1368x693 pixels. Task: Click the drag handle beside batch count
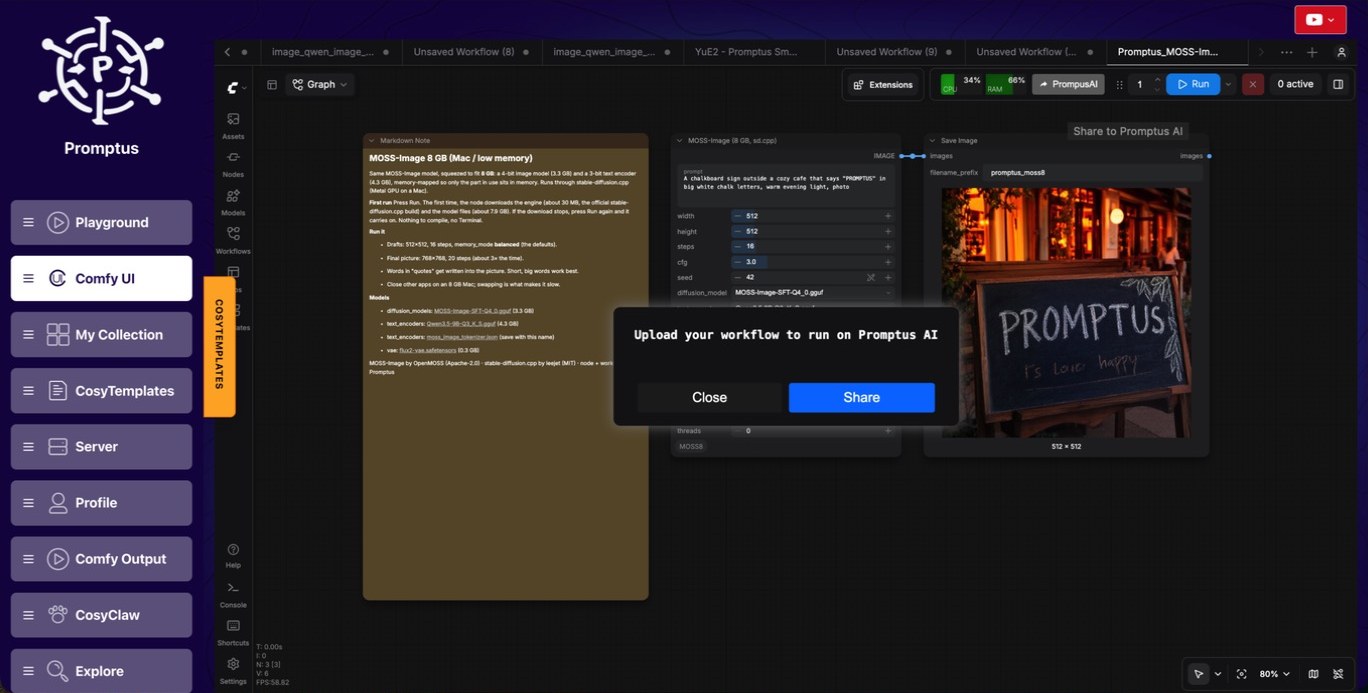[1119, 85]
